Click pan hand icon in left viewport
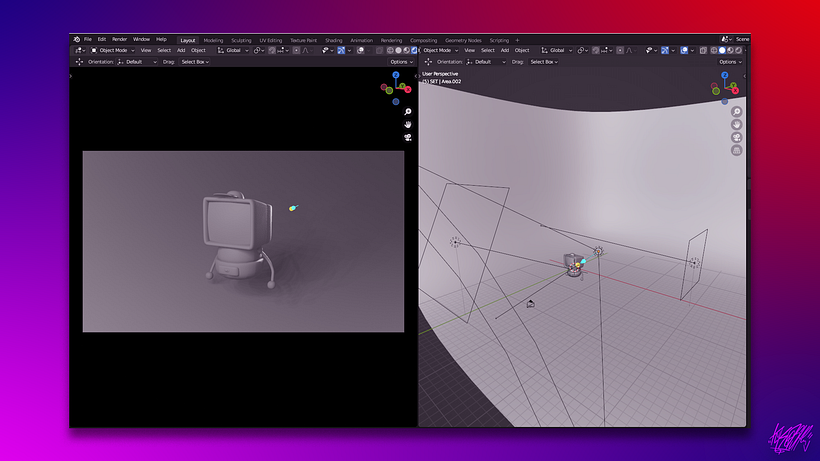The height and width of the screenshot is (461, 820). click(408, 124)
